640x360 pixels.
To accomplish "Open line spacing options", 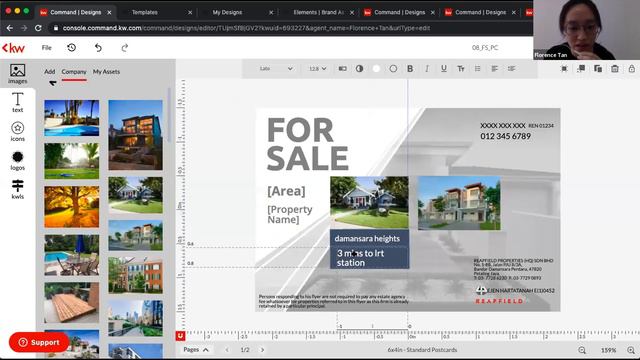I will pos(511,69).
